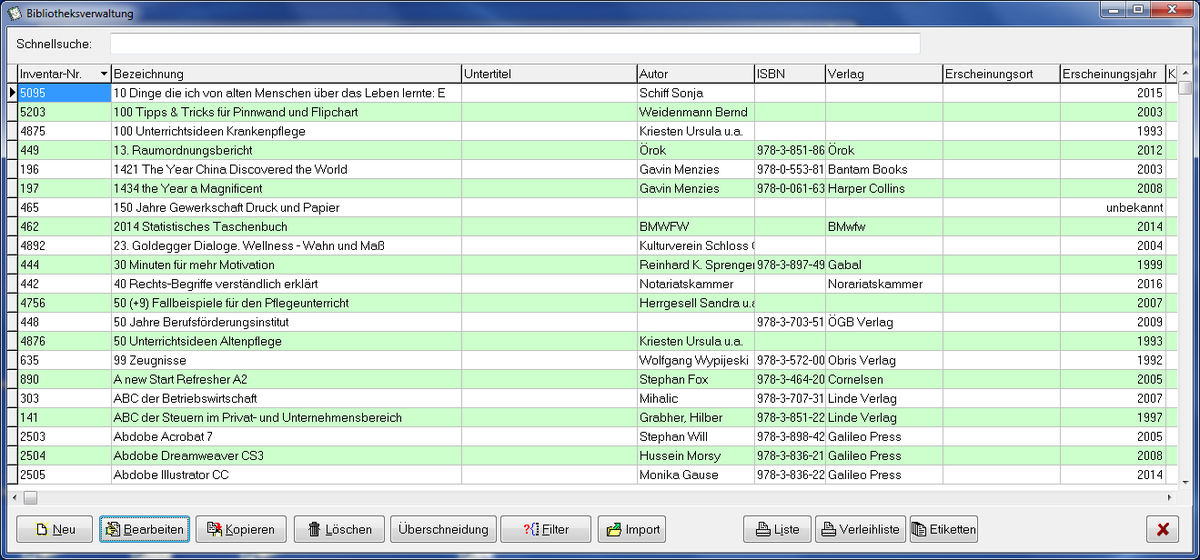Click the Bearbeiten button
Image resolution: width=1200 pixels, height=560 pixels.
coord(144,529)
